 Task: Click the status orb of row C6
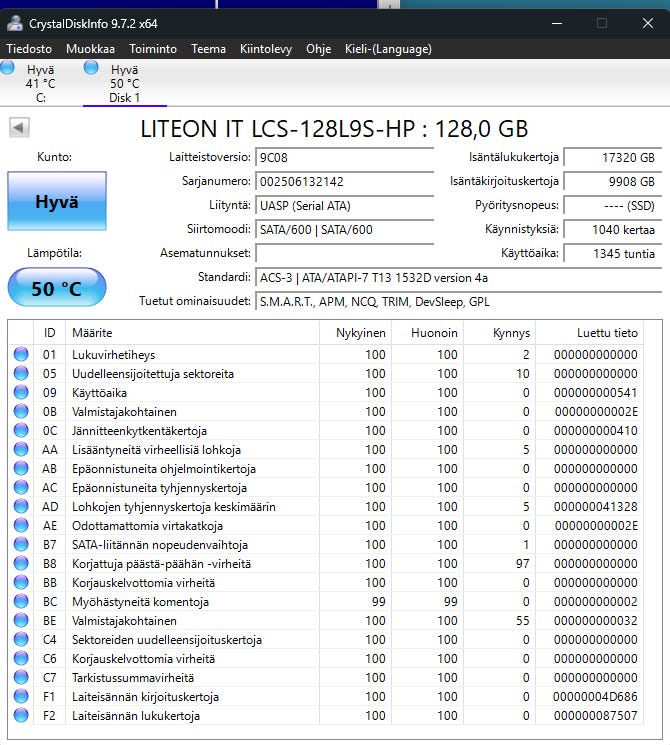point(21,658)
